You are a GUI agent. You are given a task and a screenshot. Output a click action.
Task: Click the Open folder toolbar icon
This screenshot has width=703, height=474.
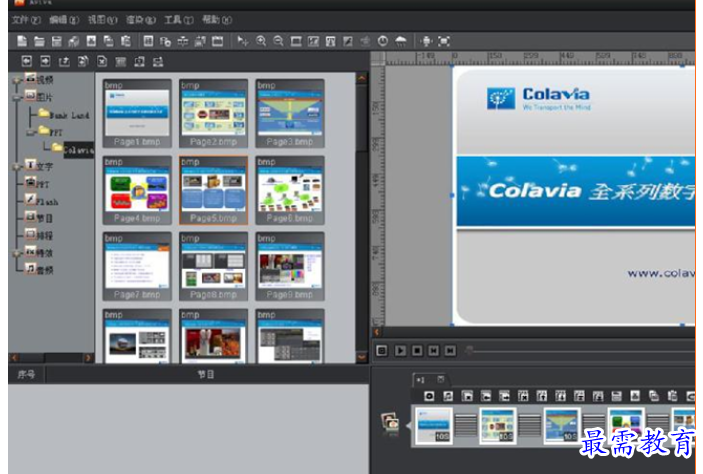click(x=39, y=41)
